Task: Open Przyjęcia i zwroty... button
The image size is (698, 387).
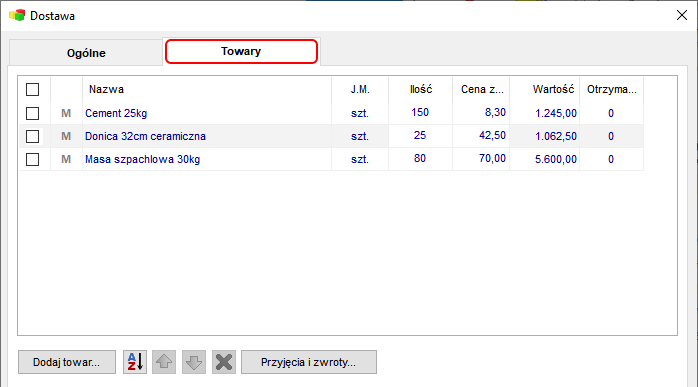Action: click(x=309, y=362)
